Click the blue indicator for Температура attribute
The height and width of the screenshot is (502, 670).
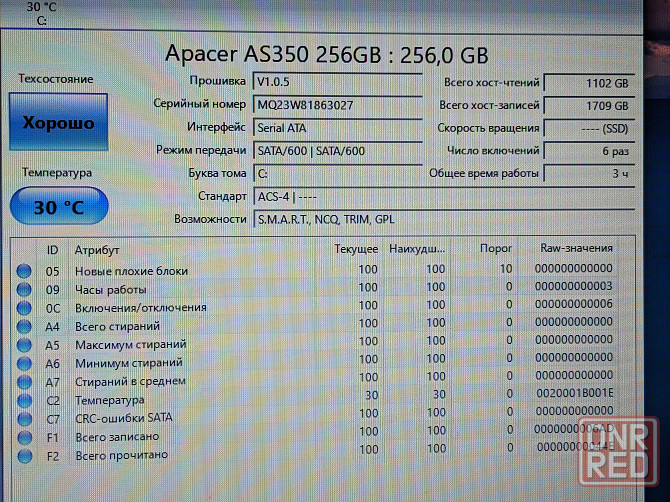(x=24, y=400)
